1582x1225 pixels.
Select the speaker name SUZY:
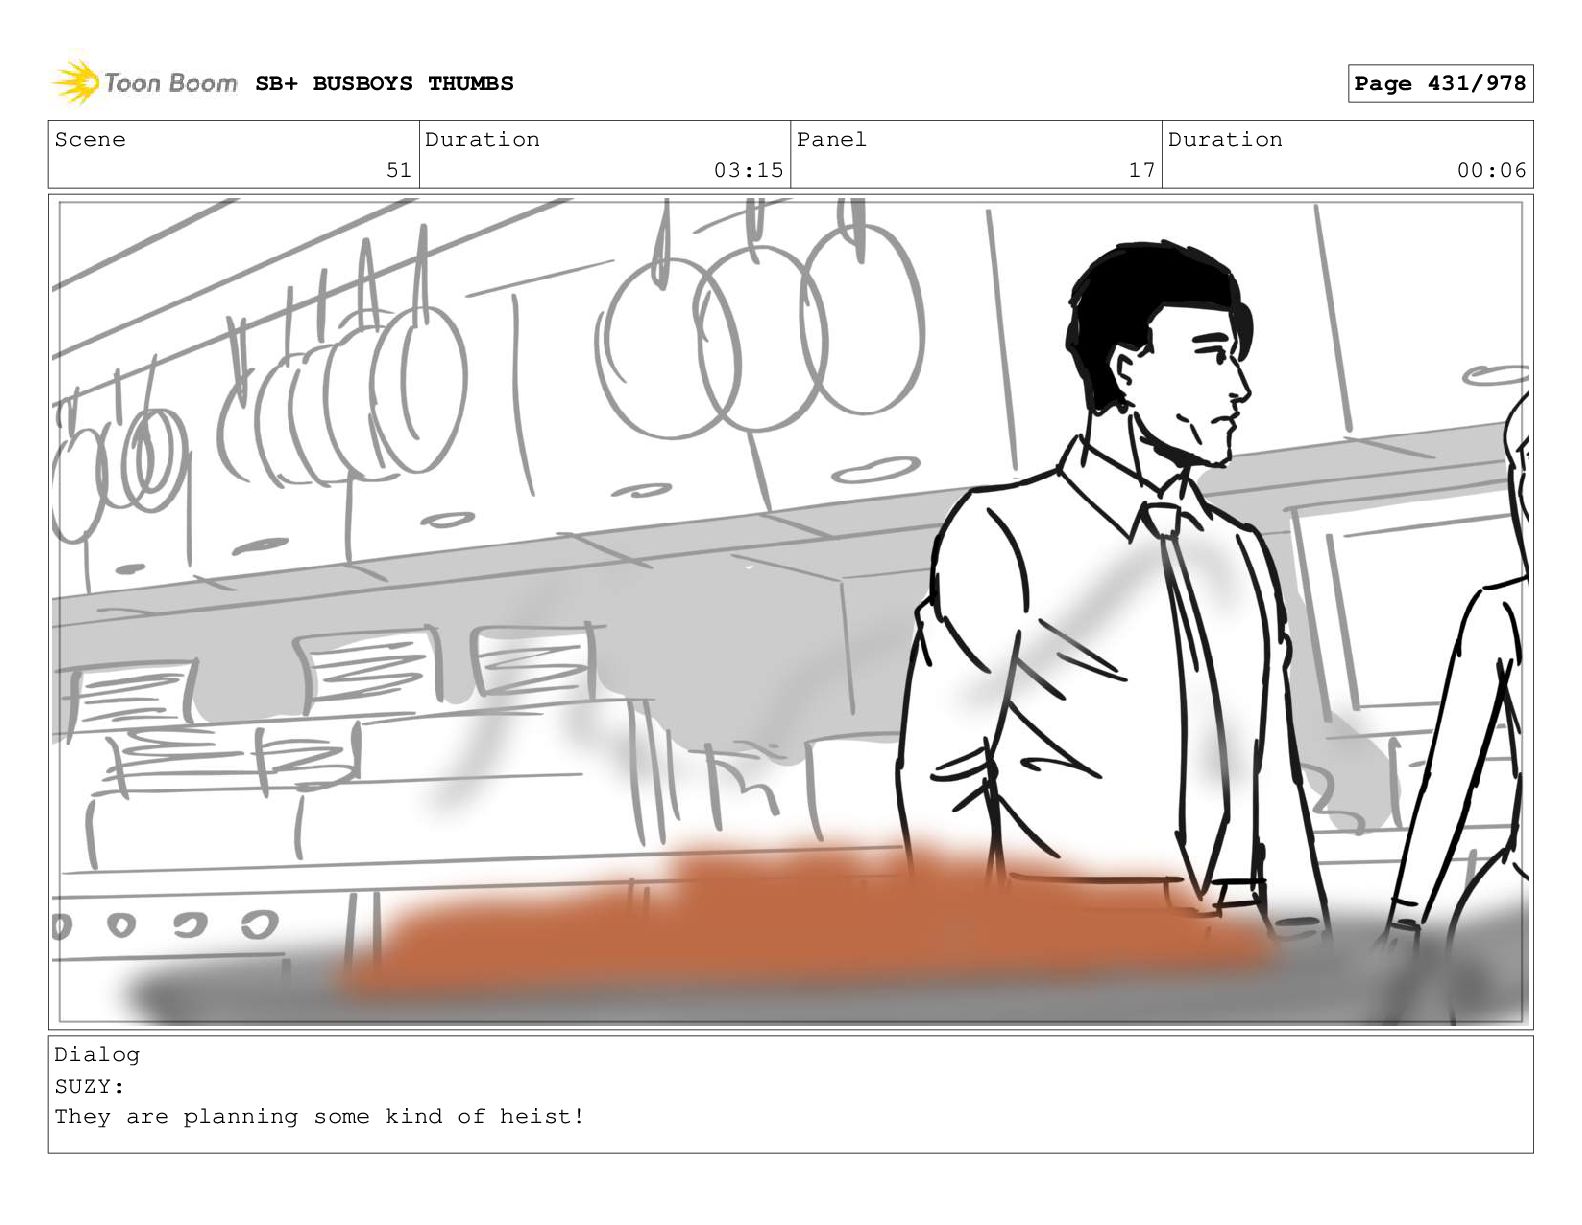pos(90,1086)
